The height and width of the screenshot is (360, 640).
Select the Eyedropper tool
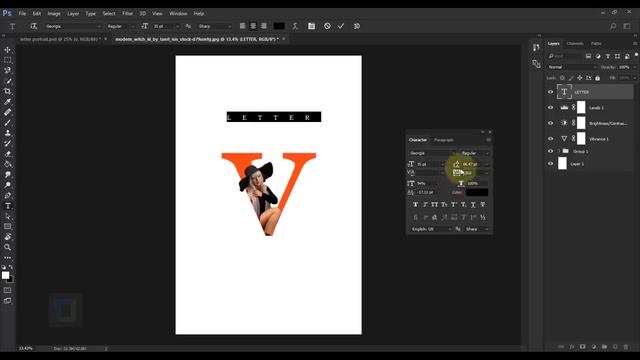click(x=7, y=102)
